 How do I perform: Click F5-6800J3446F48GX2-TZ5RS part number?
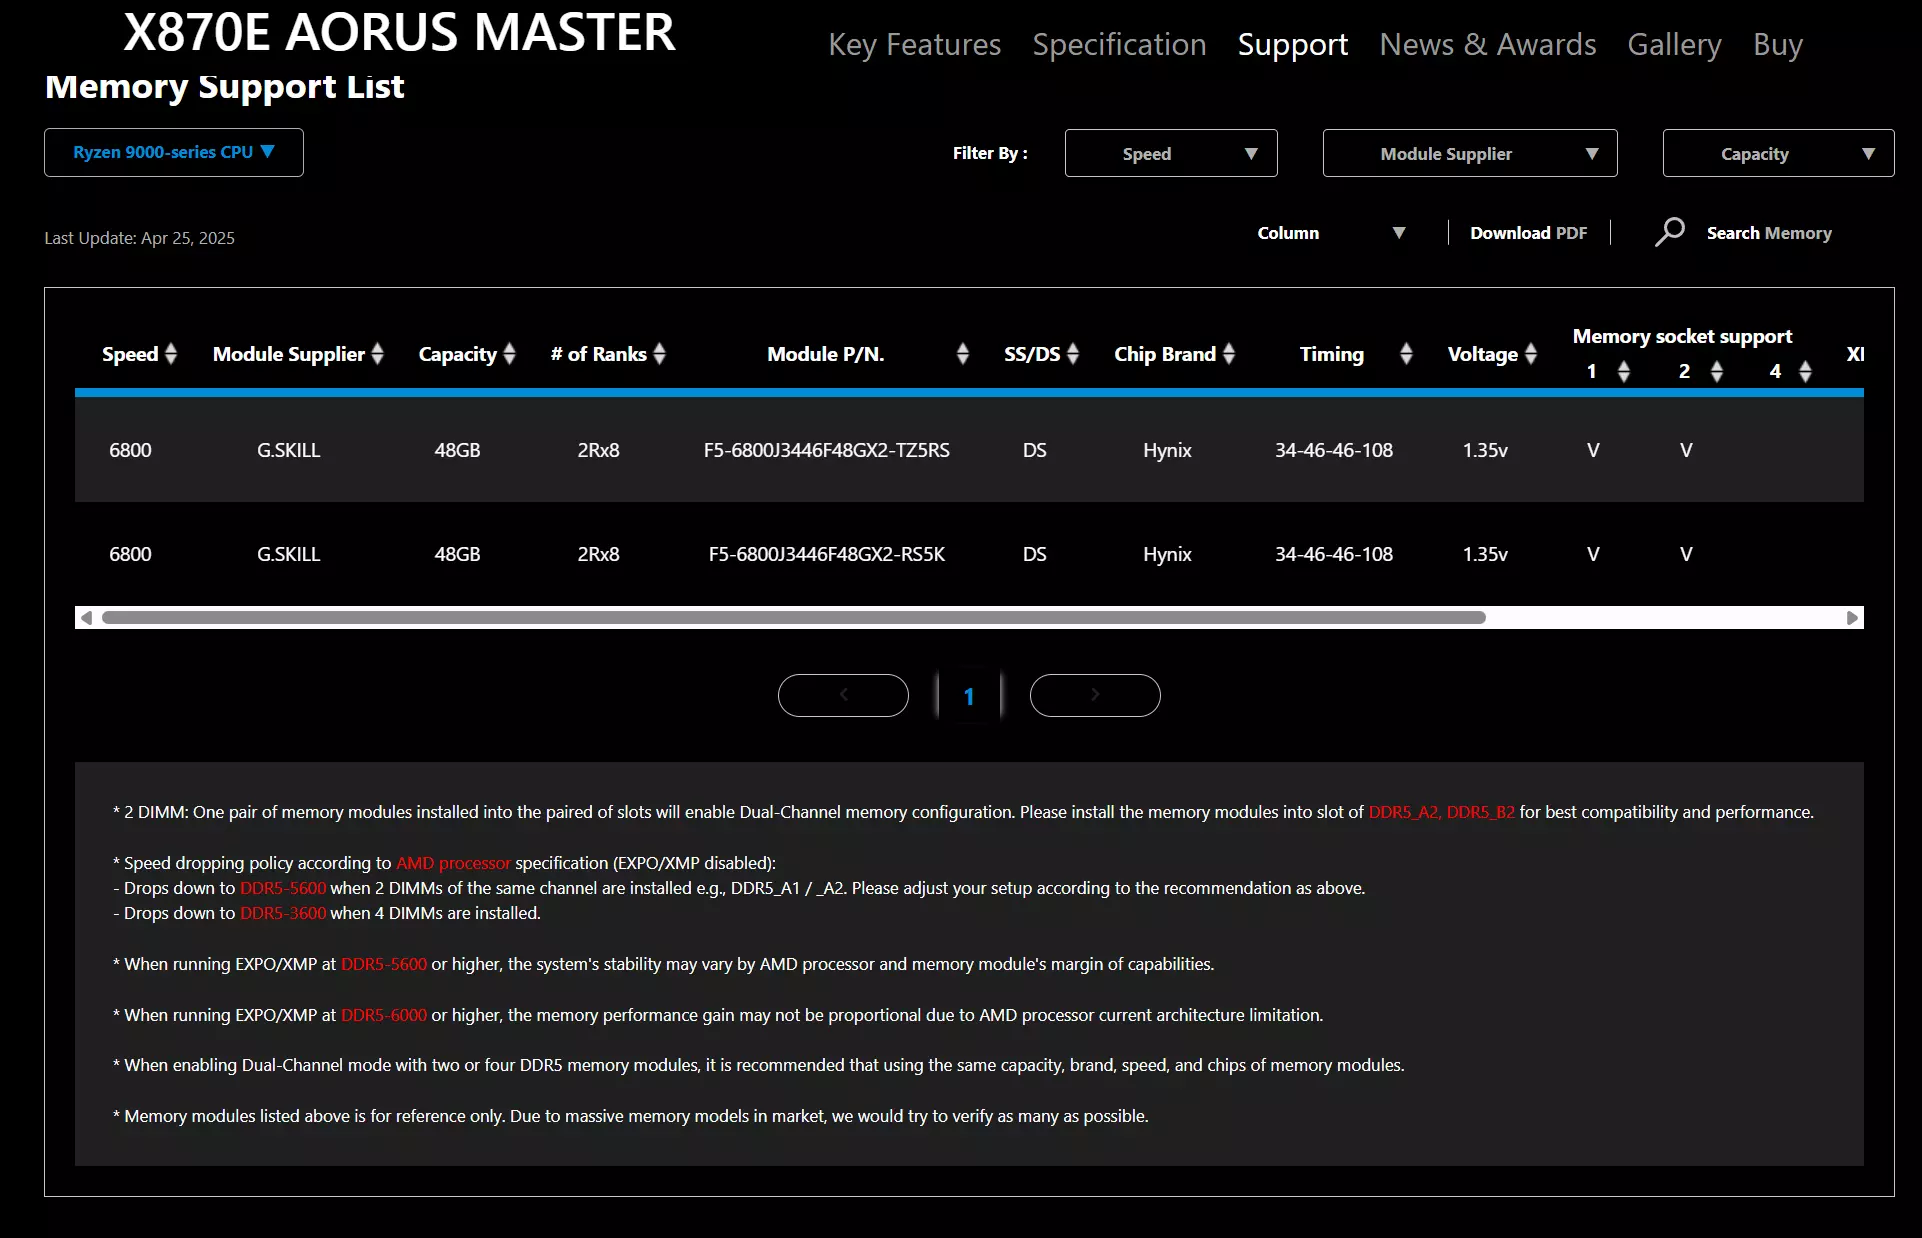coord(826,450)
